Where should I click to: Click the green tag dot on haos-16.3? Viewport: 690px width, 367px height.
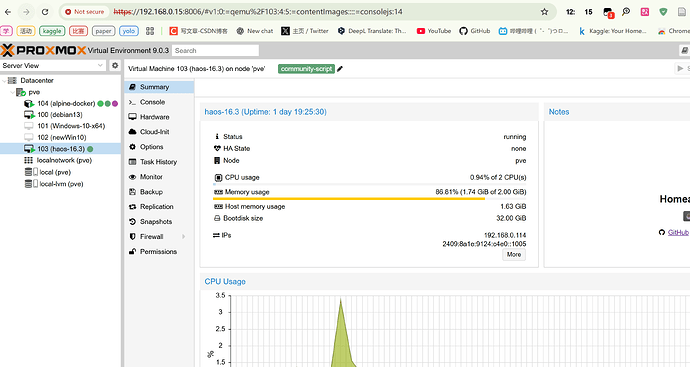(x=90, y=149)
